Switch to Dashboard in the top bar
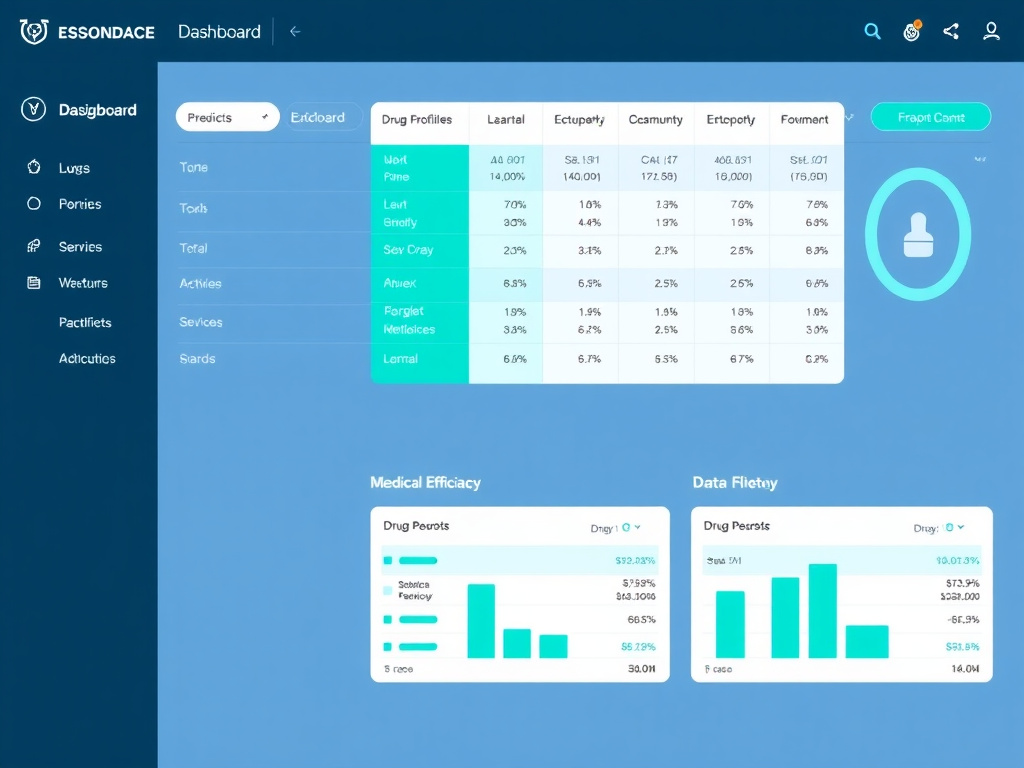Image resolution: width=1024 pixels, height=768 pixels. coord(219,31)
